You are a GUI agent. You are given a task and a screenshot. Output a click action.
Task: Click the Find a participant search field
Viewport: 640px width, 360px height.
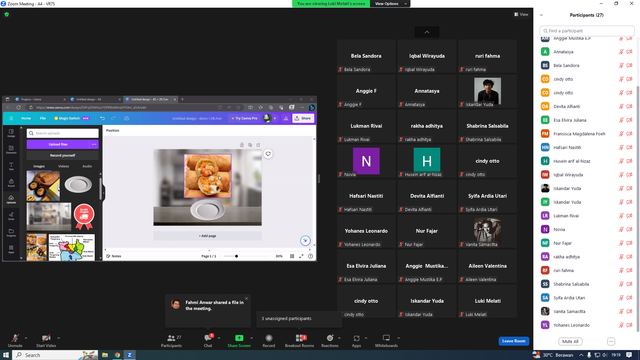[x=587, y=31]
